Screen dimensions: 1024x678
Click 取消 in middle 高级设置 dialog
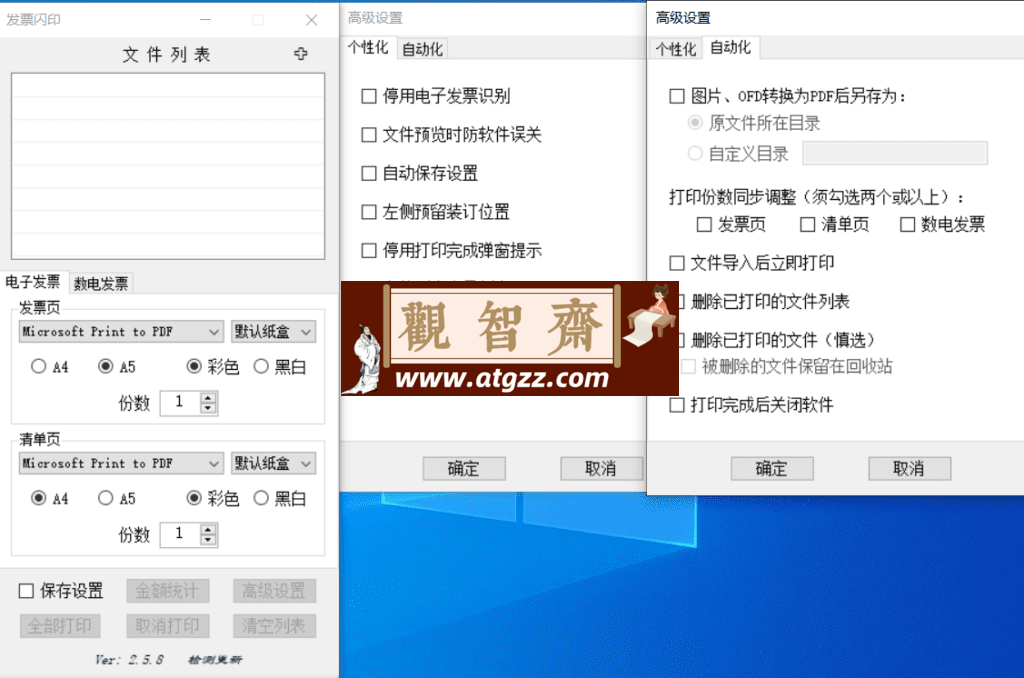point(601,468)
